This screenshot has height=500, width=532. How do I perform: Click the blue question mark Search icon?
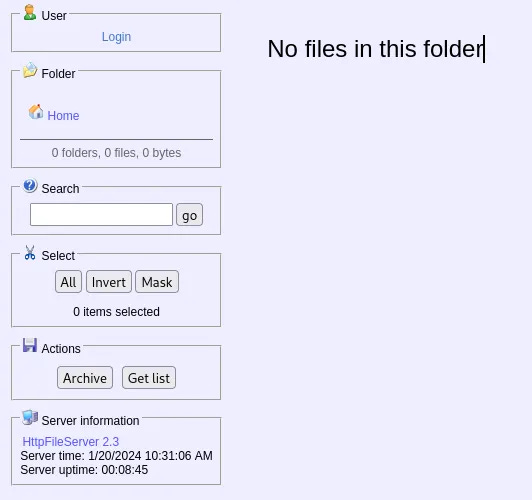[30, 186]
